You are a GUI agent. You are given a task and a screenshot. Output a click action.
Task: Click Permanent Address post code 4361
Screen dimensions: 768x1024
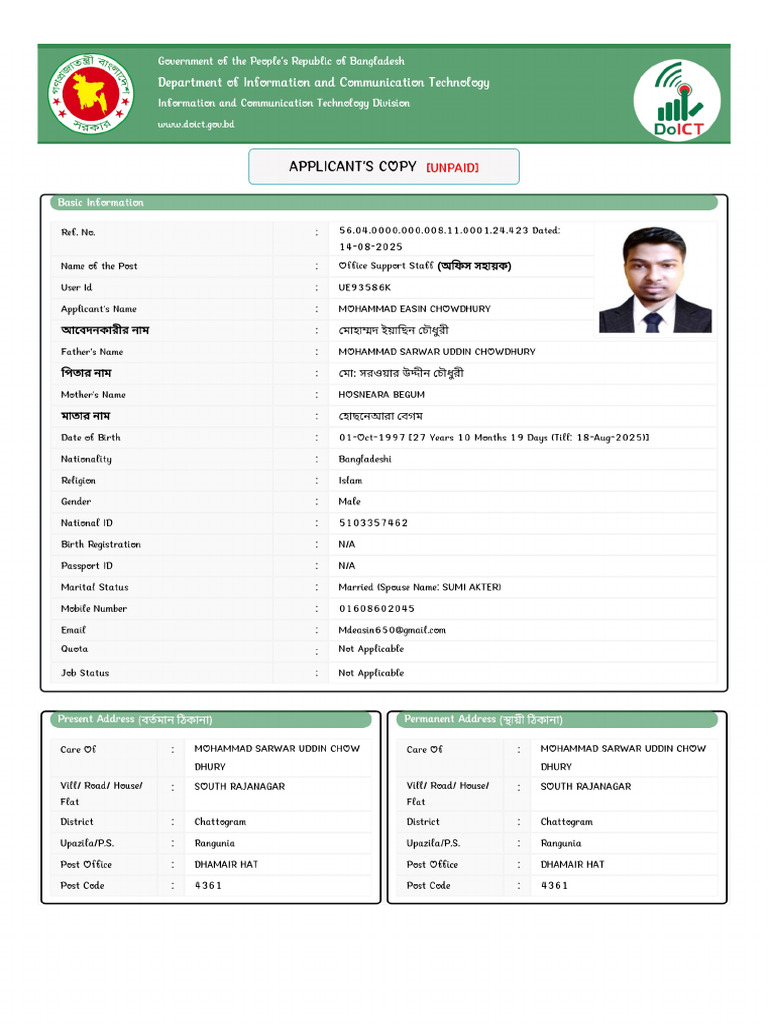554,886
